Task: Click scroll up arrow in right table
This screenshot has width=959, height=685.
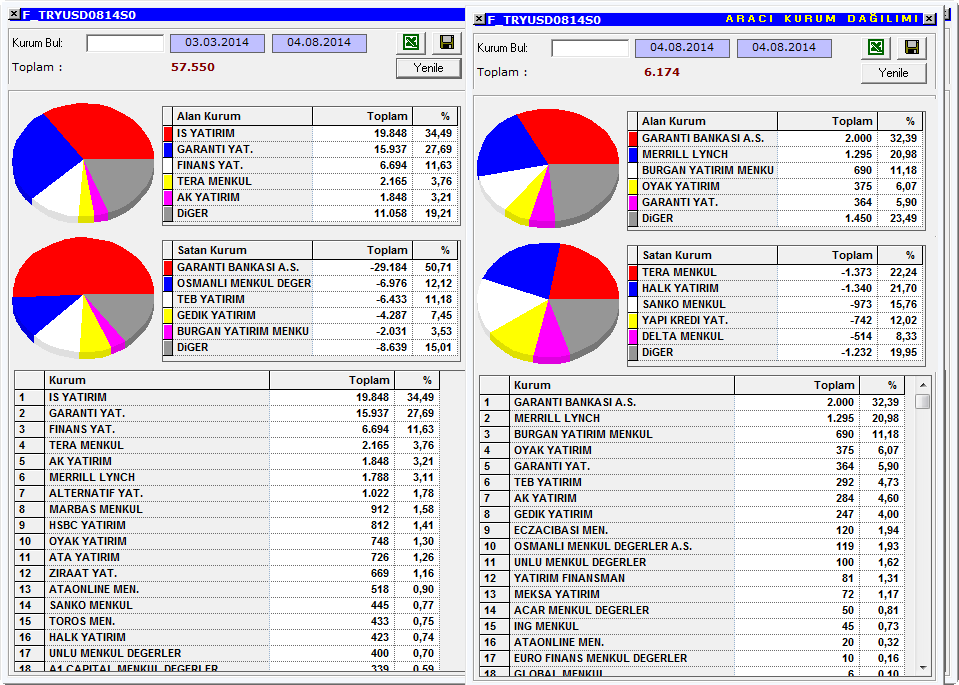Action: (x=923, y=385)
